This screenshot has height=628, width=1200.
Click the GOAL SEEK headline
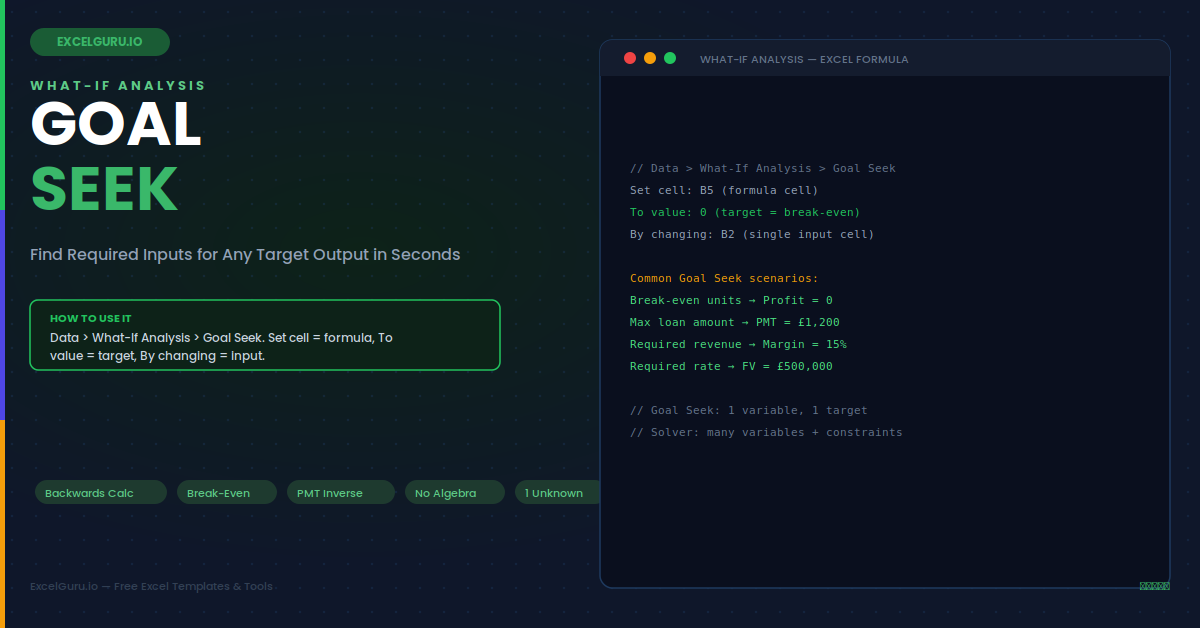116,156
